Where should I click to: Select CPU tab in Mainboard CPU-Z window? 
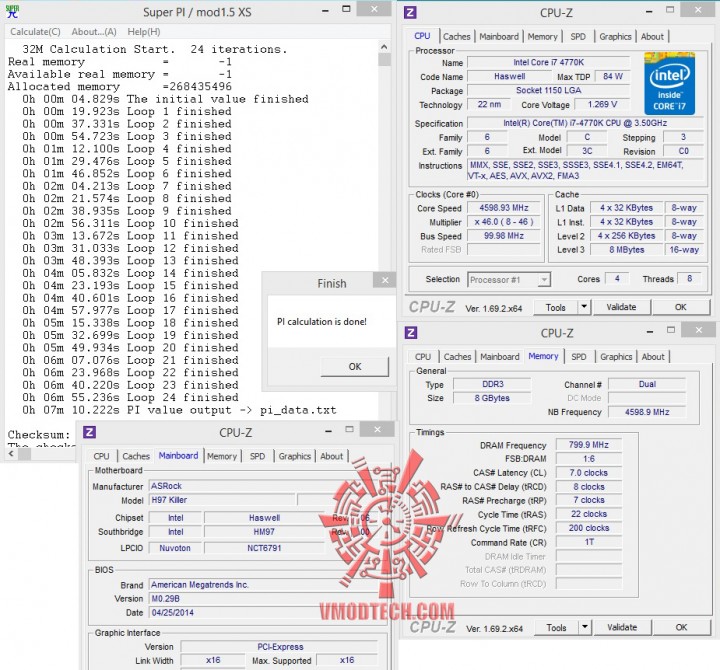point(101,456)
